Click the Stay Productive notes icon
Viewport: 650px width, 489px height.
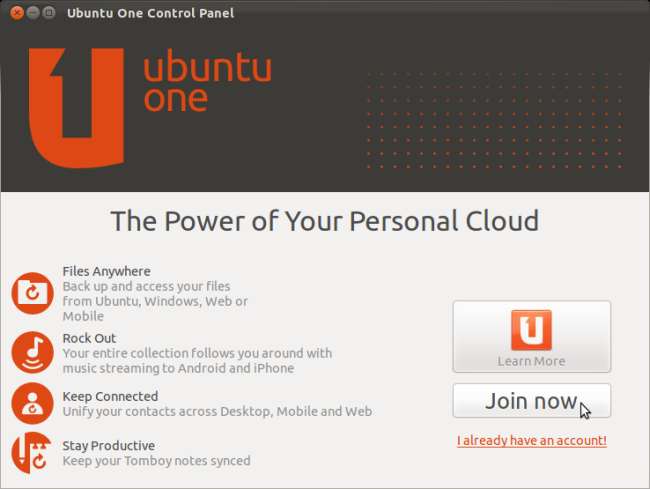pos(32,452)
